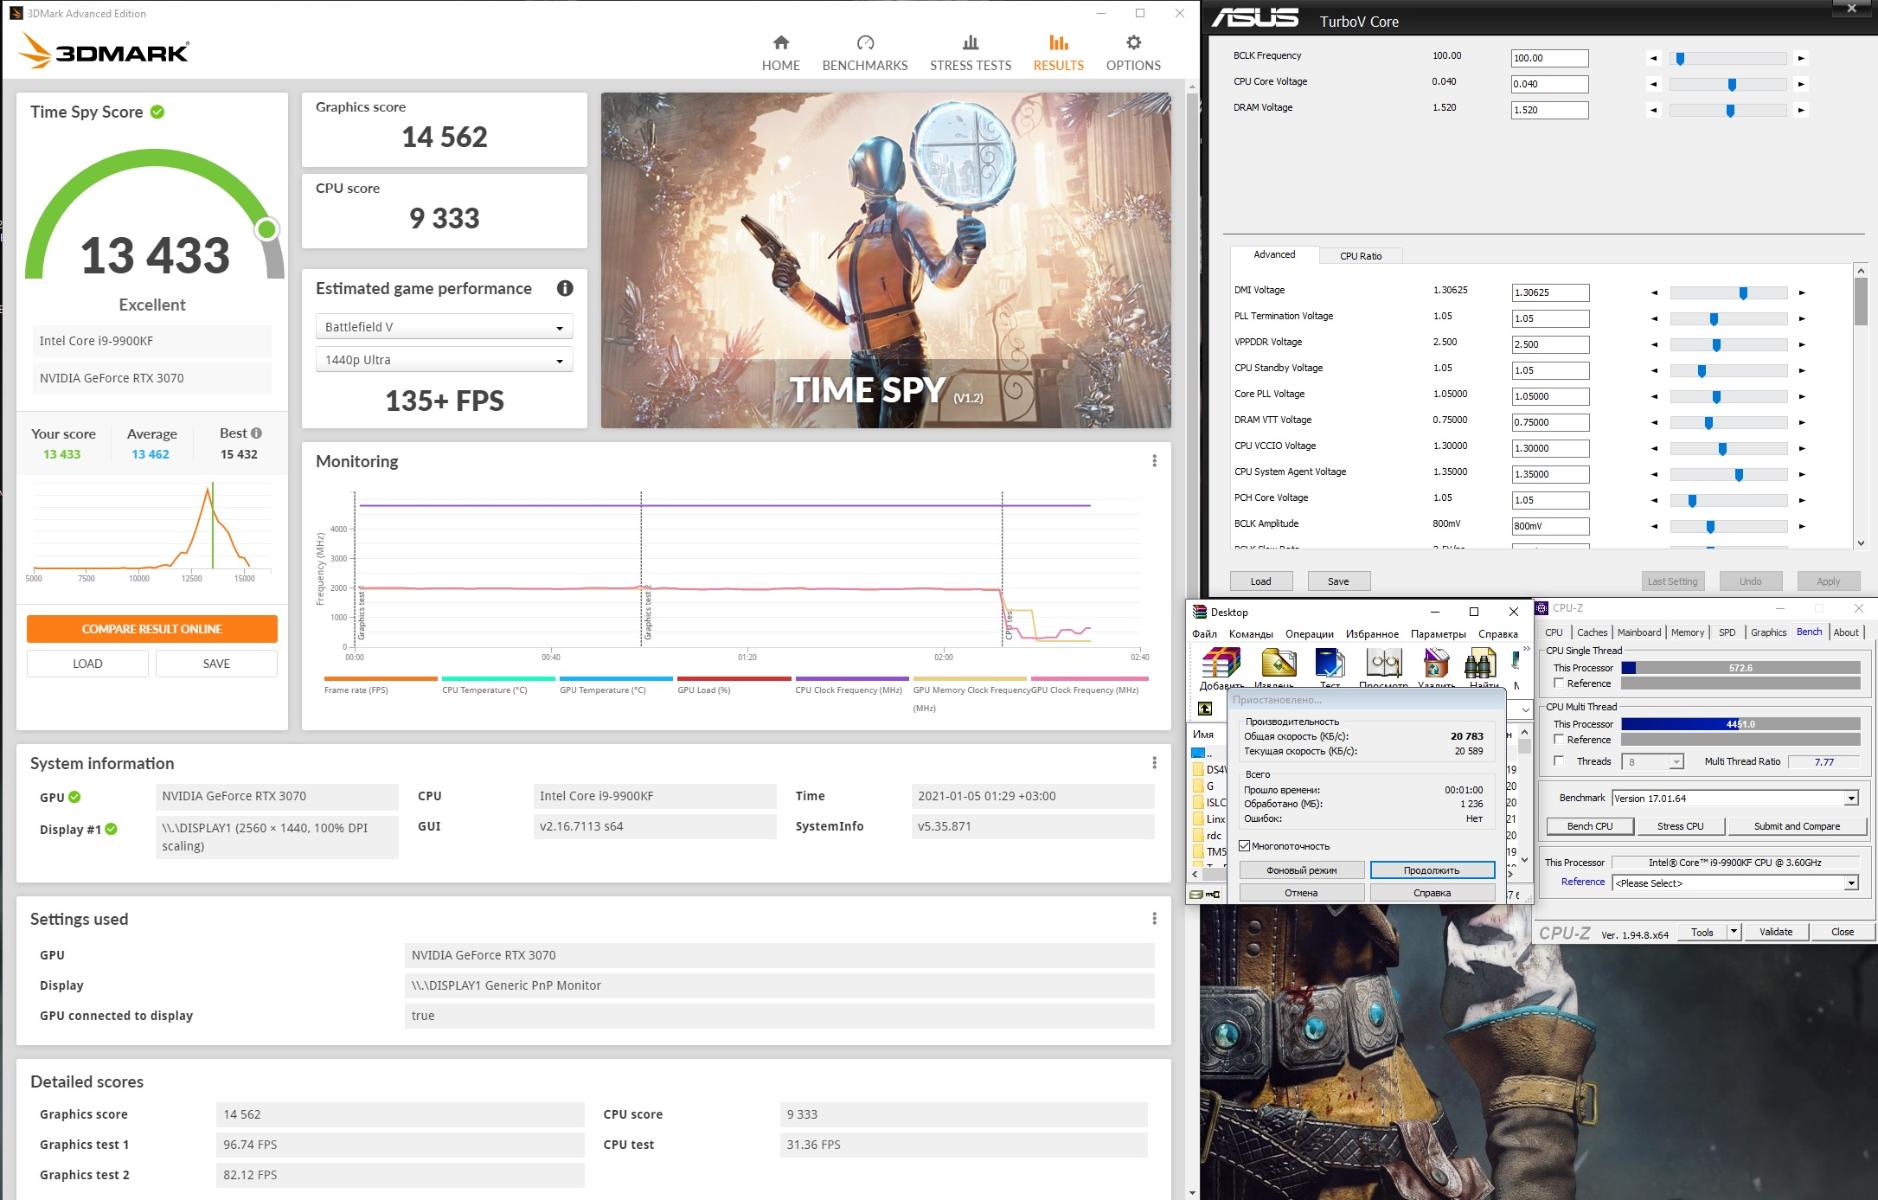Open the Please Select reference processor dropdown

pos(1851,883)
